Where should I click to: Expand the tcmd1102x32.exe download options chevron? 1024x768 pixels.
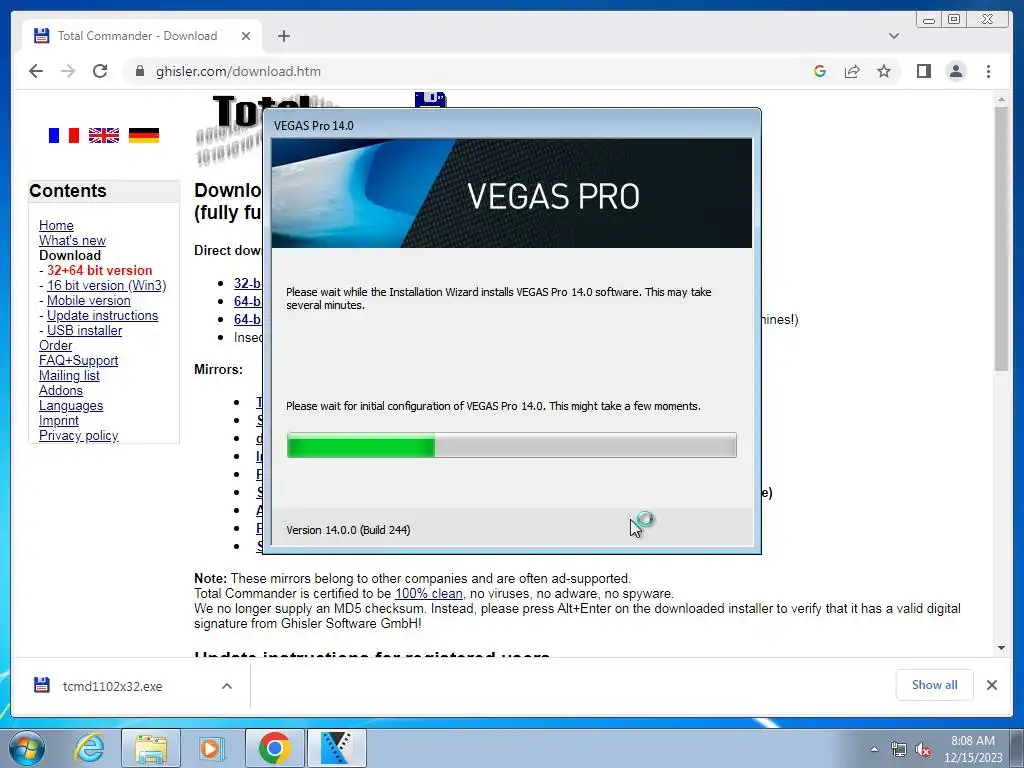227,686
